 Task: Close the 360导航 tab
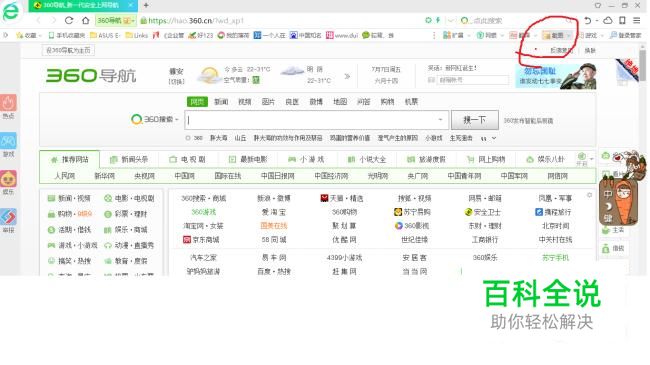130,5
